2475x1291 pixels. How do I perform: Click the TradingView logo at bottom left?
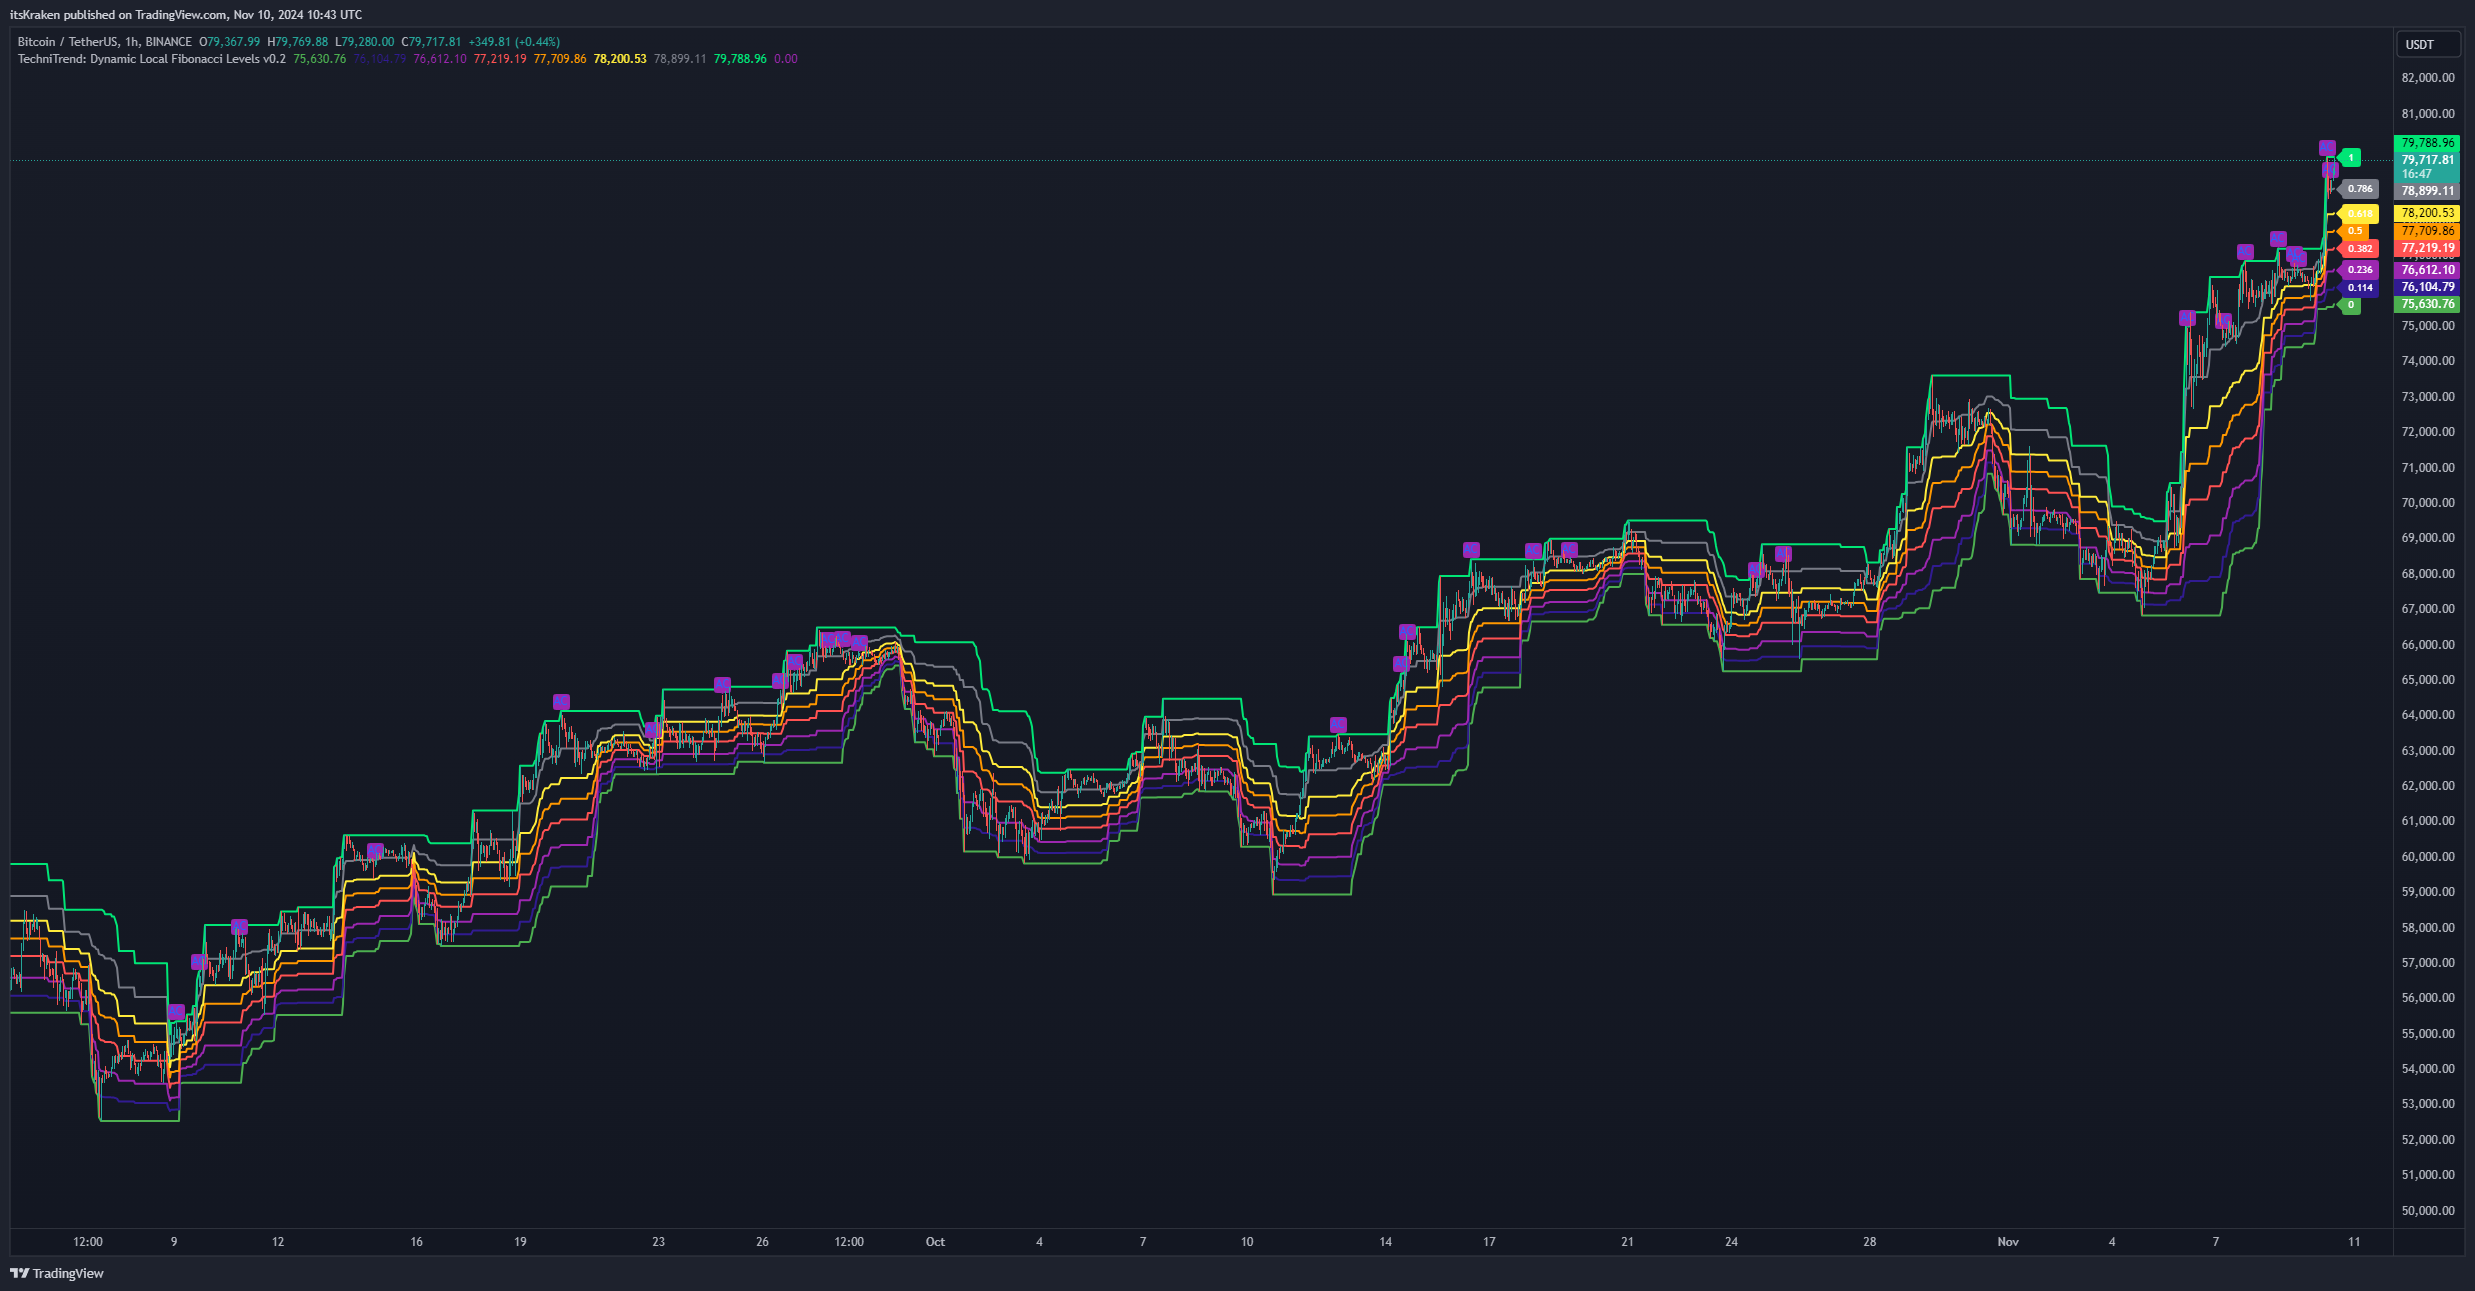57,1273
